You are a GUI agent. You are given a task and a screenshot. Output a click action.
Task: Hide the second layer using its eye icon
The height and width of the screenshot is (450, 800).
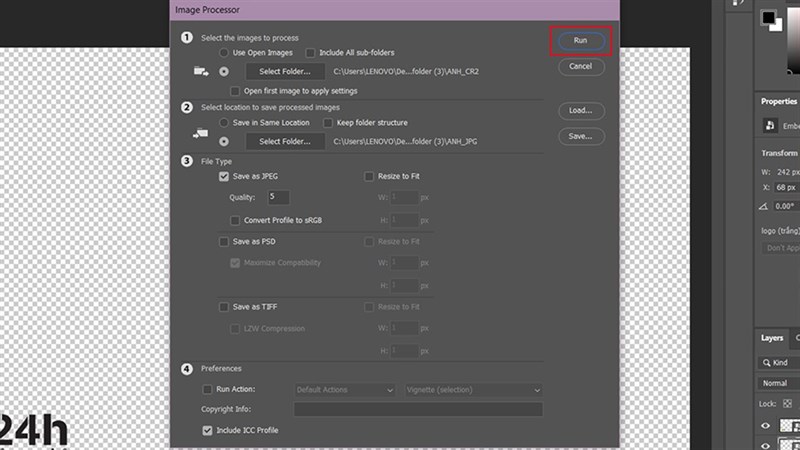765,445
